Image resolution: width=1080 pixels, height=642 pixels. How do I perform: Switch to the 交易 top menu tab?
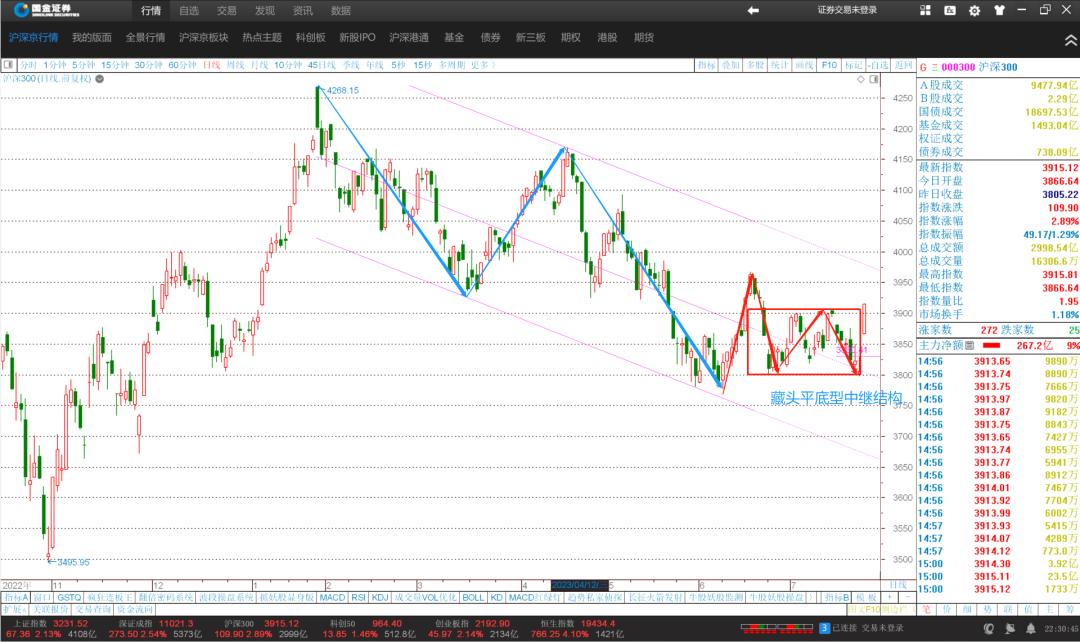tap(227, 10)
